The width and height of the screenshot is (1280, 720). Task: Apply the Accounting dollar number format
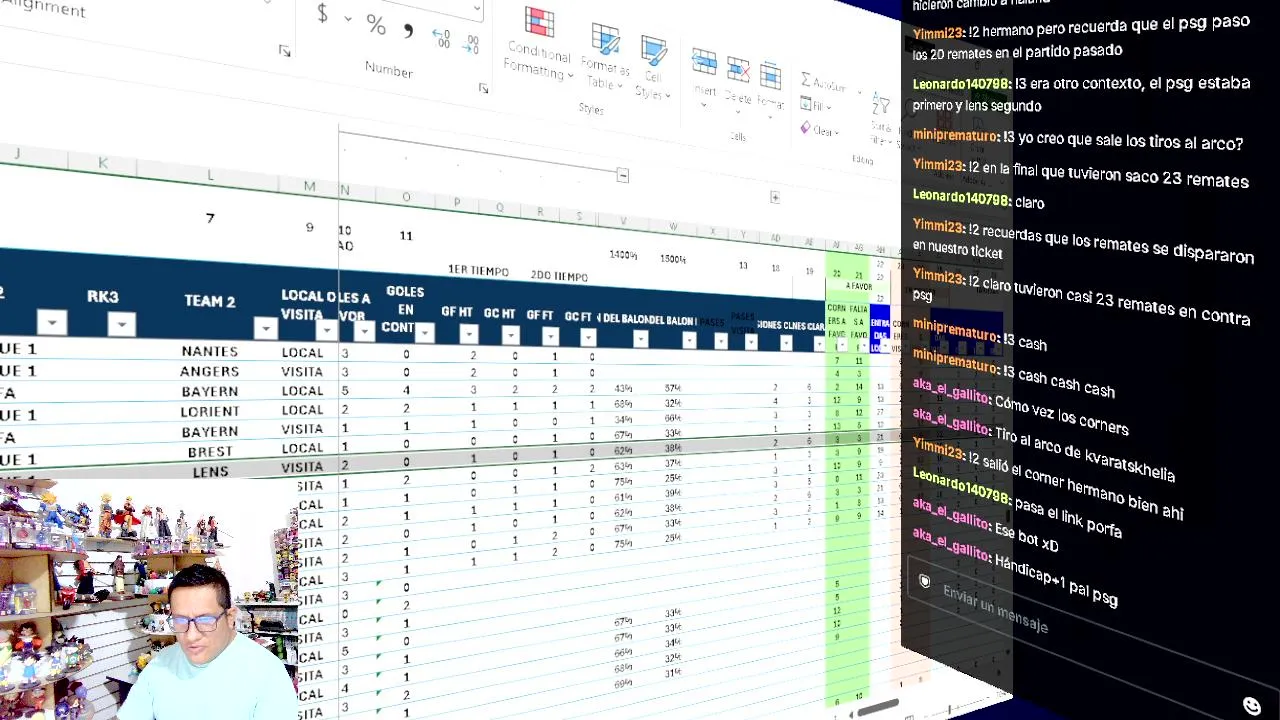[322, 14]
